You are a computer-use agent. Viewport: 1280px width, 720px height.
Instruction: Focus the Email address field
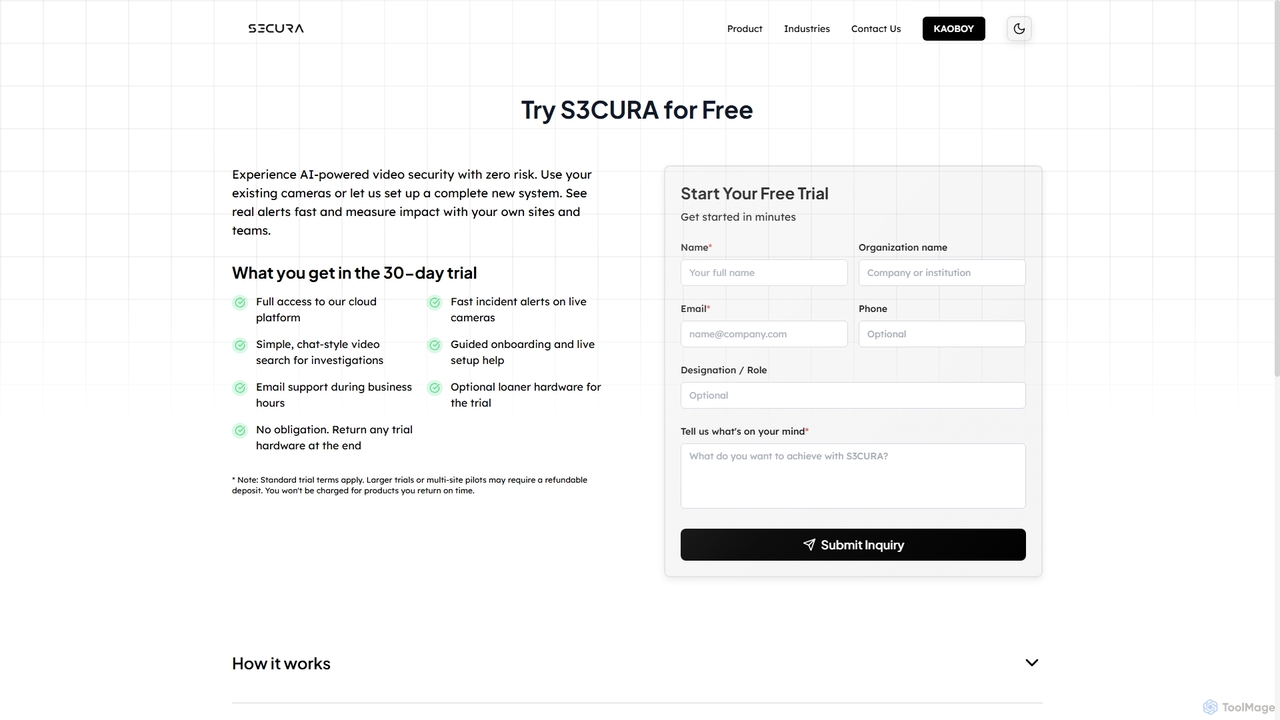[x=764, y=334]
